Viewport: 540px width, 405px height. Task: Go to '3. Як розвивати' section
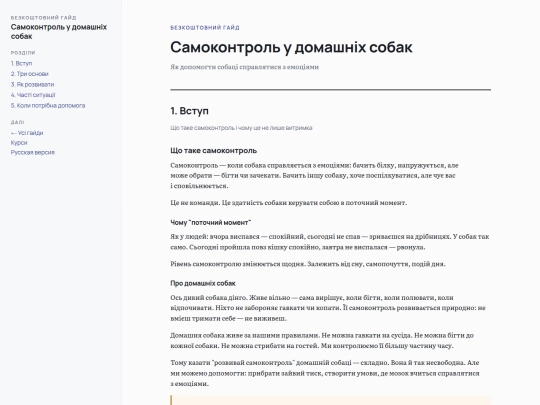(x=32, y=84)
